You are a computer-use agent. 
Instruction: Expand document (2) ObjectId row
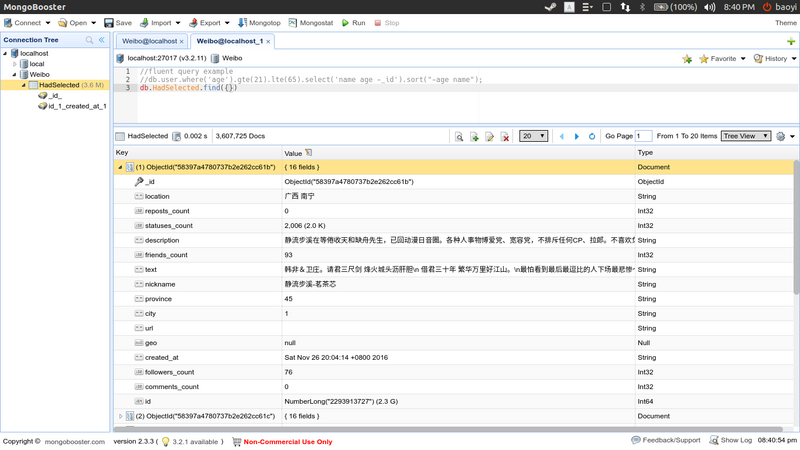(x=120, y=416)
